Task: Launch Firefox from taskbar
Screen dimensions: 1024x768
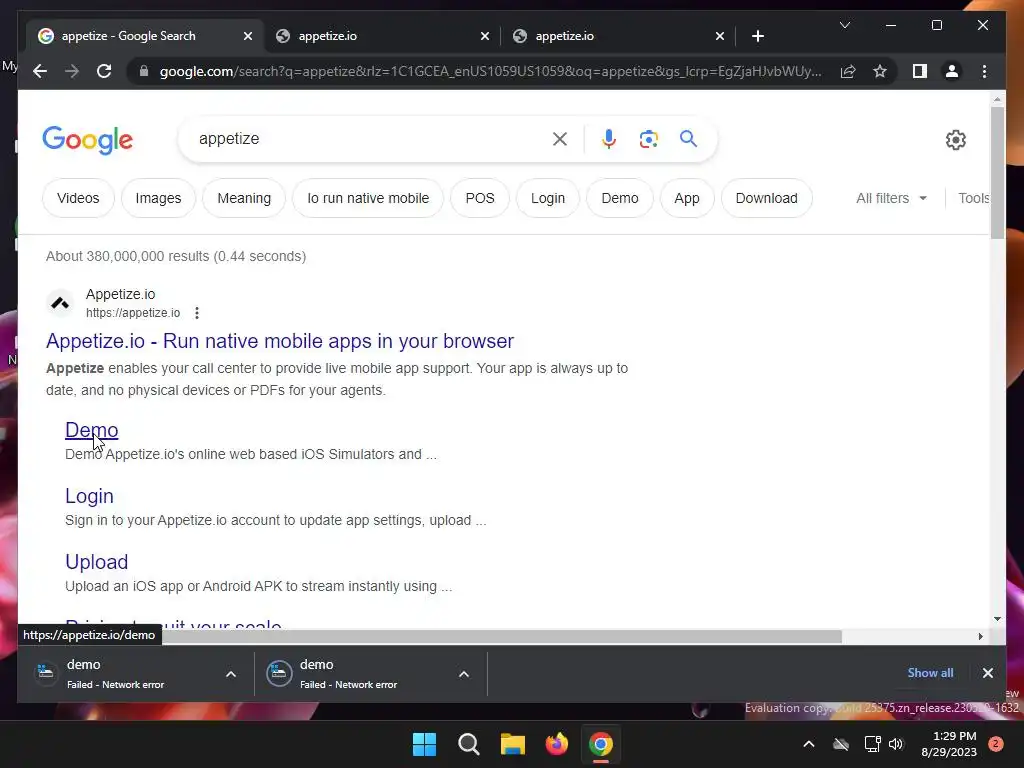Action: (556, 744)
